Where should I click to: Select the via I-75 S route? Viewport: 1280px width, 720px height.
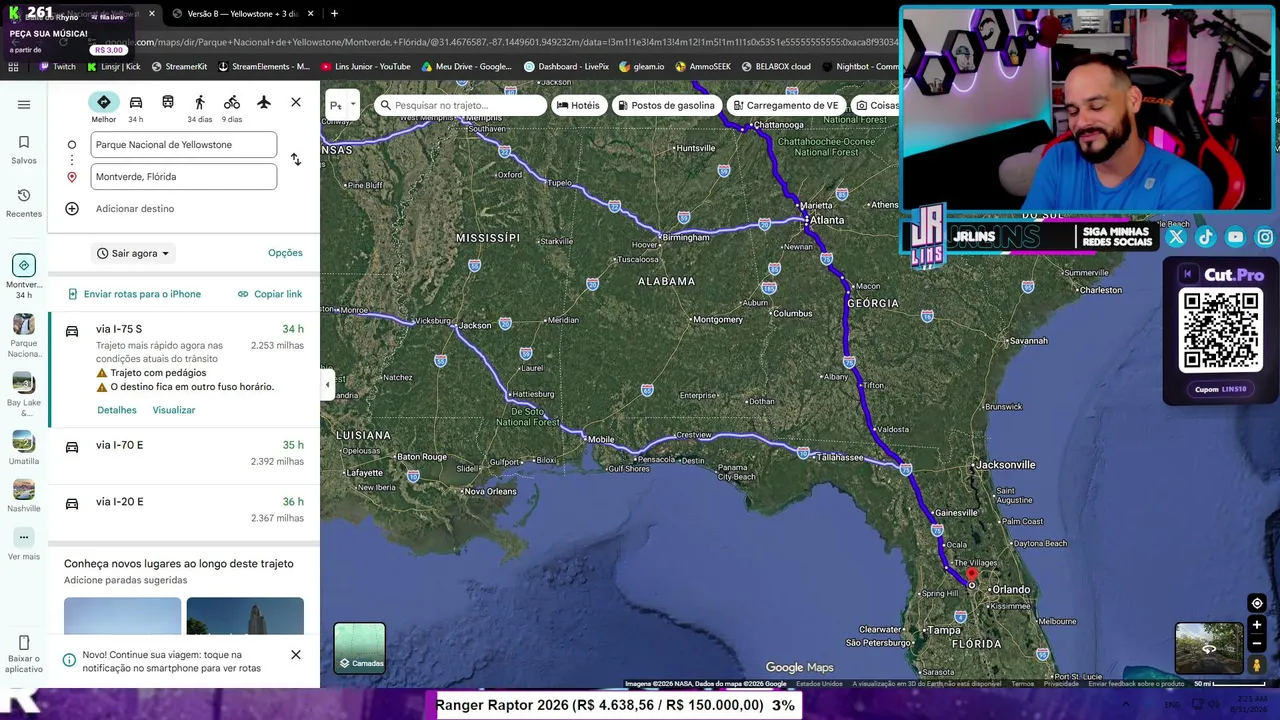pyautogui.click(x=184, y=369)
